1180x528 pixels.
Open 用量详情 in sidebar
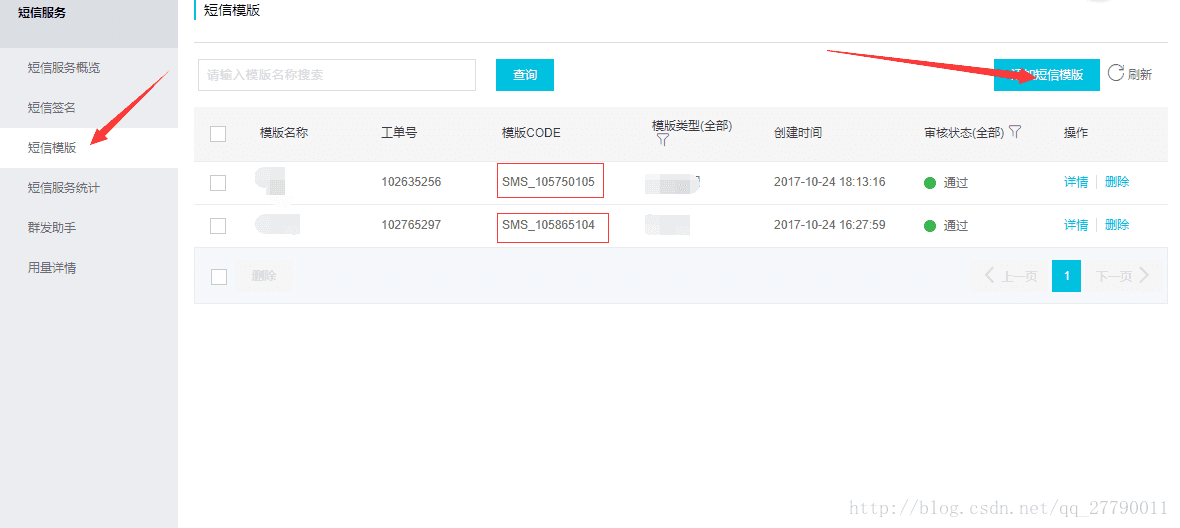click(52, 268)
